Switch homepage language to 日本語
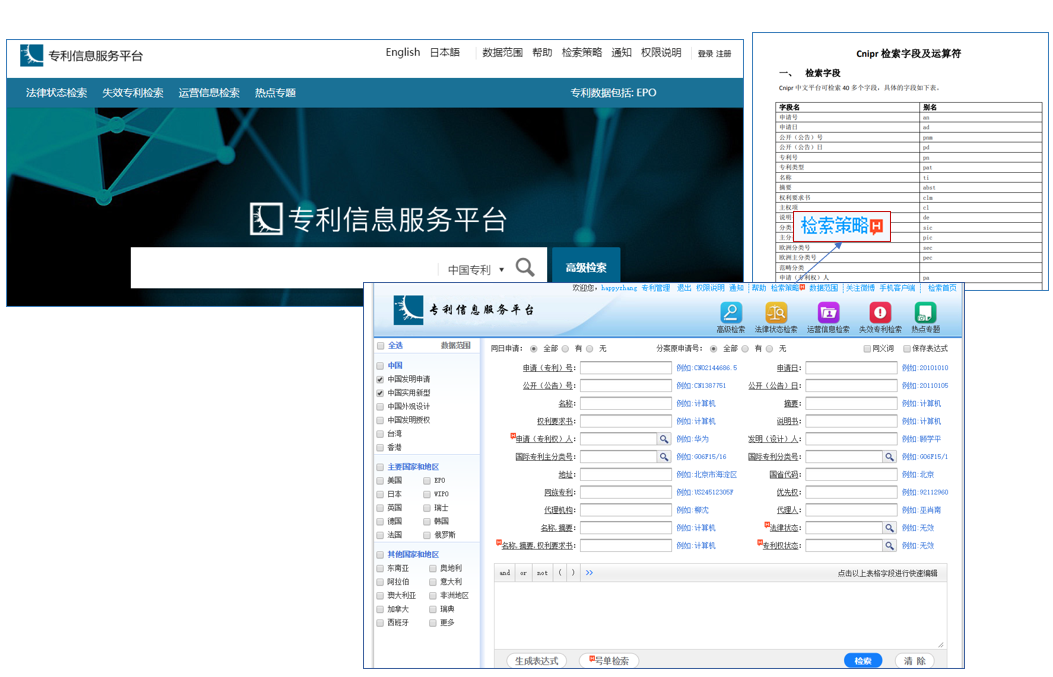The image size is (1053, 677). point(445,52)
